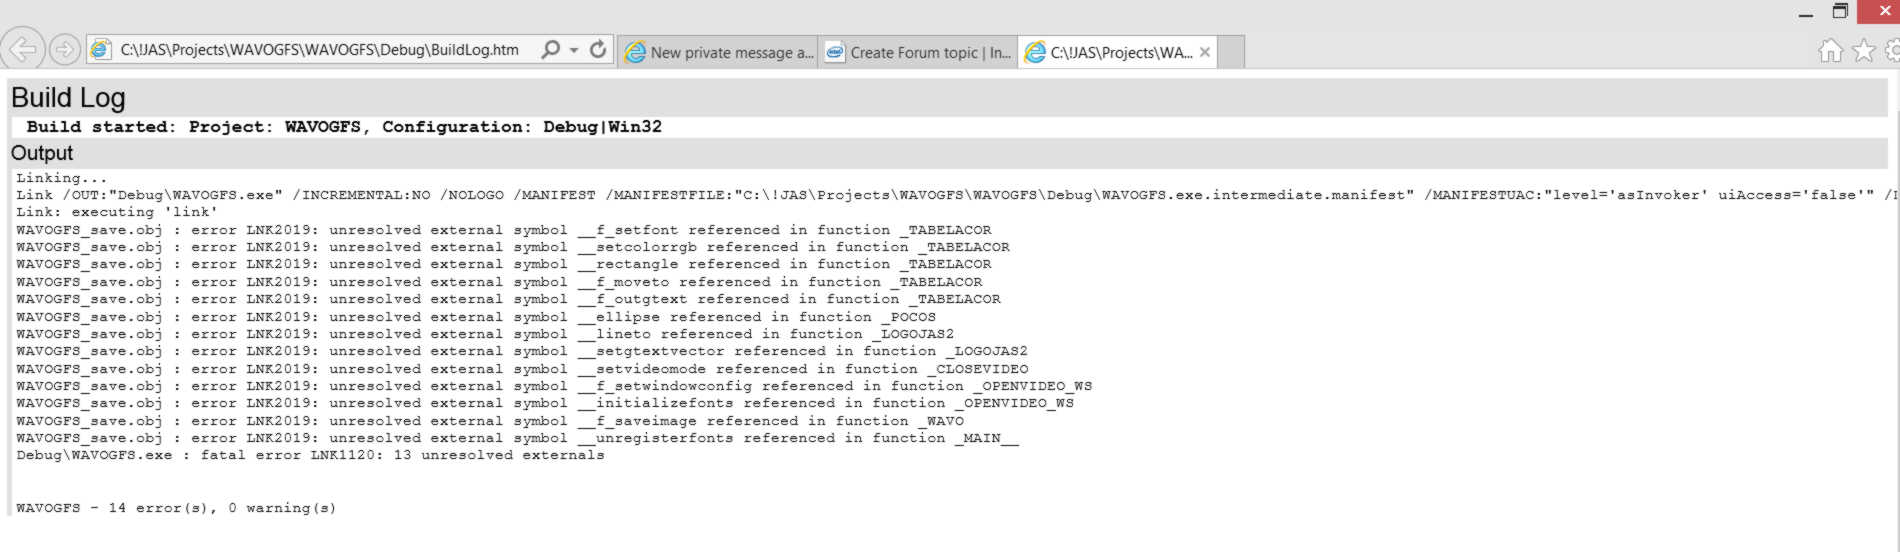The width and height of the screenshot is (1900, 552).
Task: Click the page icon in the address bar
Action: pyautogui.click(x=101, y=50)
